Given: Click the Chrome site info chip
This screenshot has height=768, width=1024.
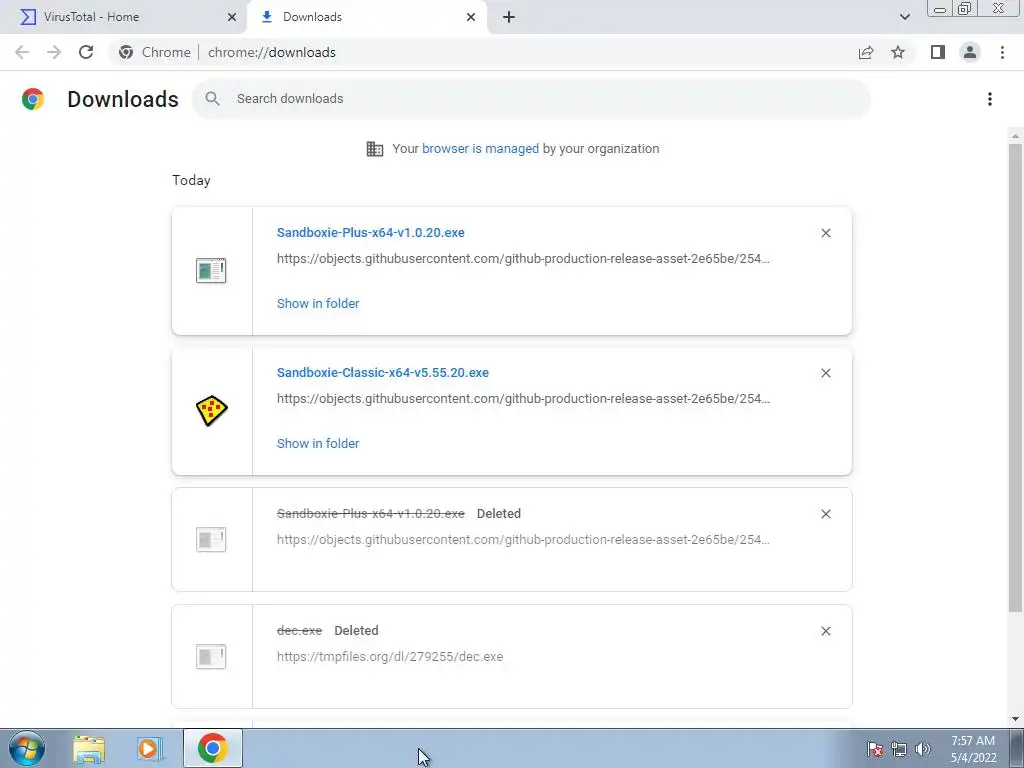Looking at the screenshot, I should click(x=155, y=52).
